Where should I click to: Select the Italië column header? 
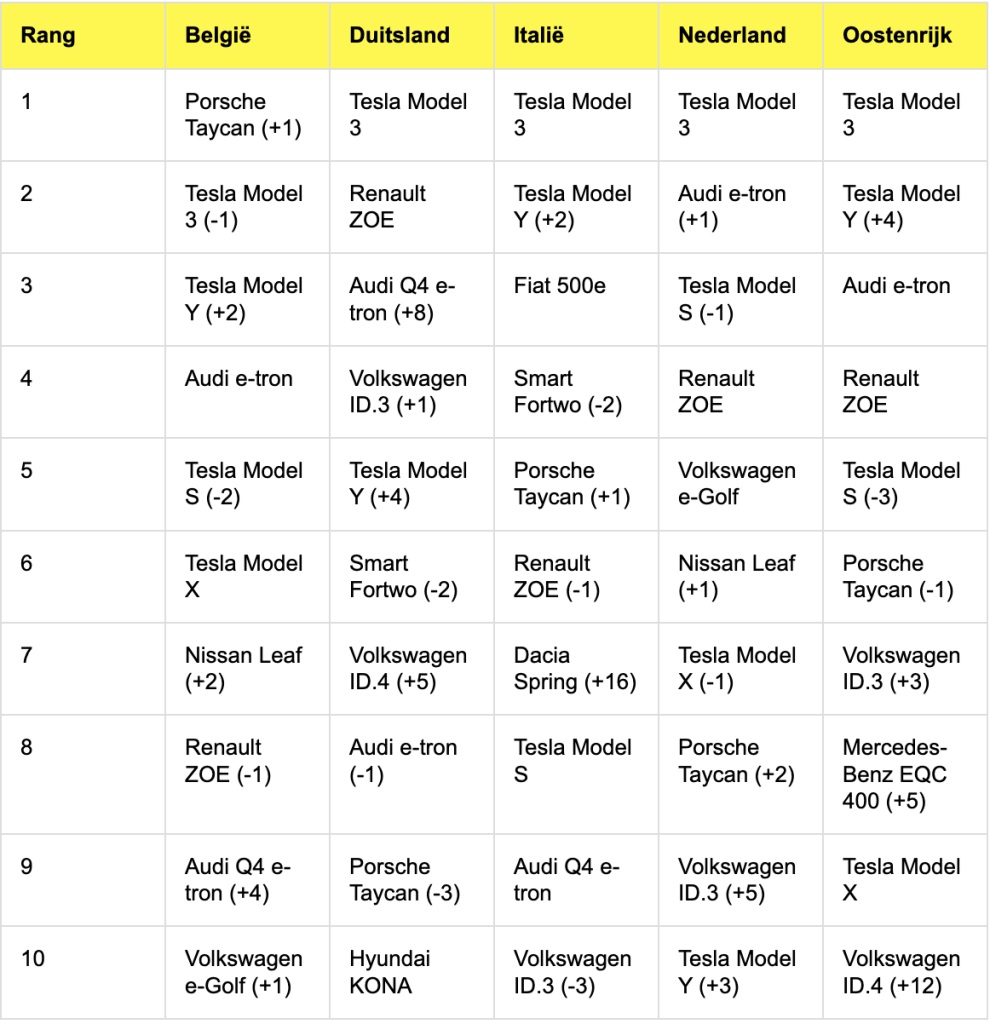point(539,36)
